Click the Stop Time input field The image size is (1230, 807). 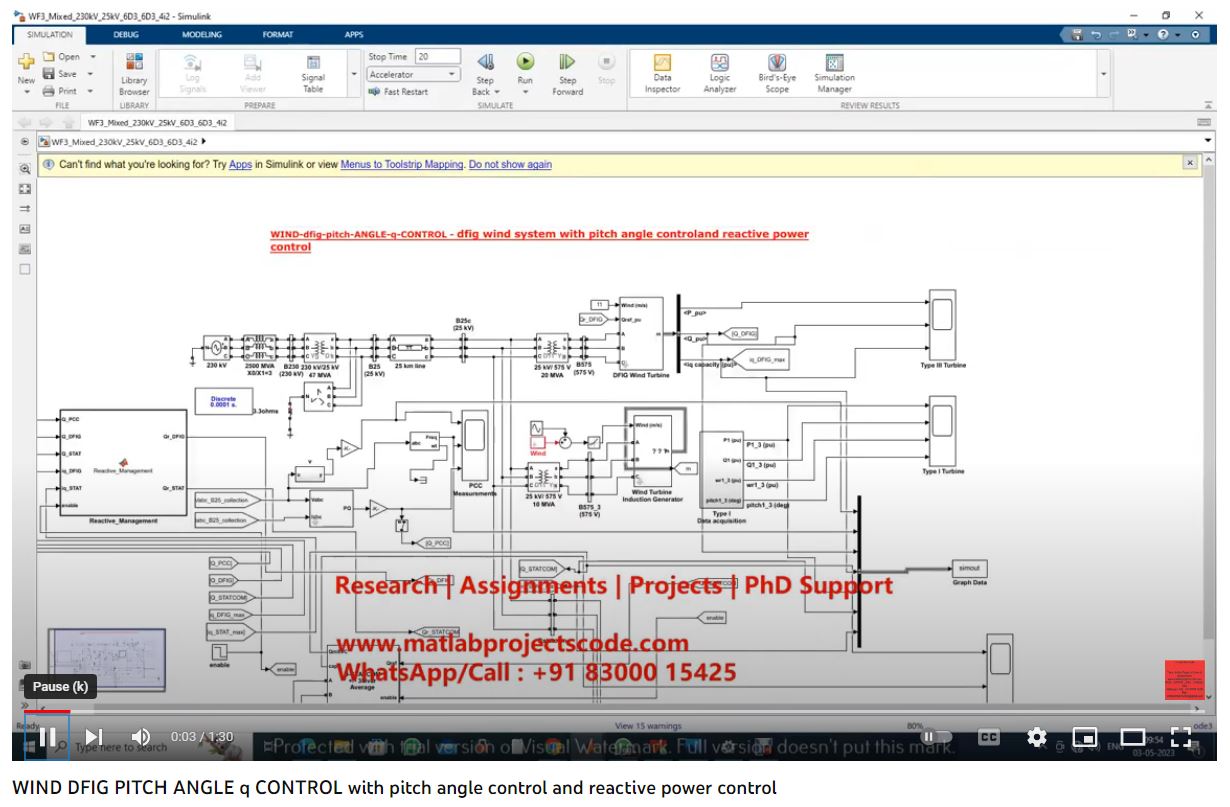click(437, 57)
